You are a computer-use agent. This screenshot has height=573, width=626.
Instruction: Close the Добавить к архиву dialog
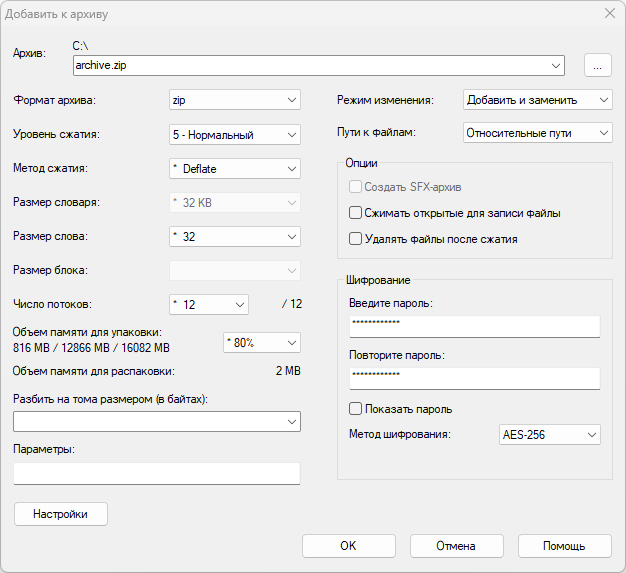coord(608,13)
